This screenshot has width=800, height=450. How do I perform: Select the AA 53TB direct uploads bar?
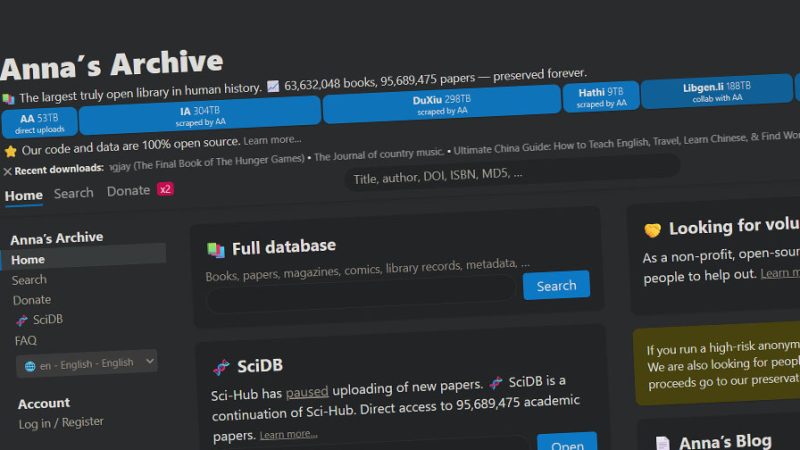coord(39,123)
